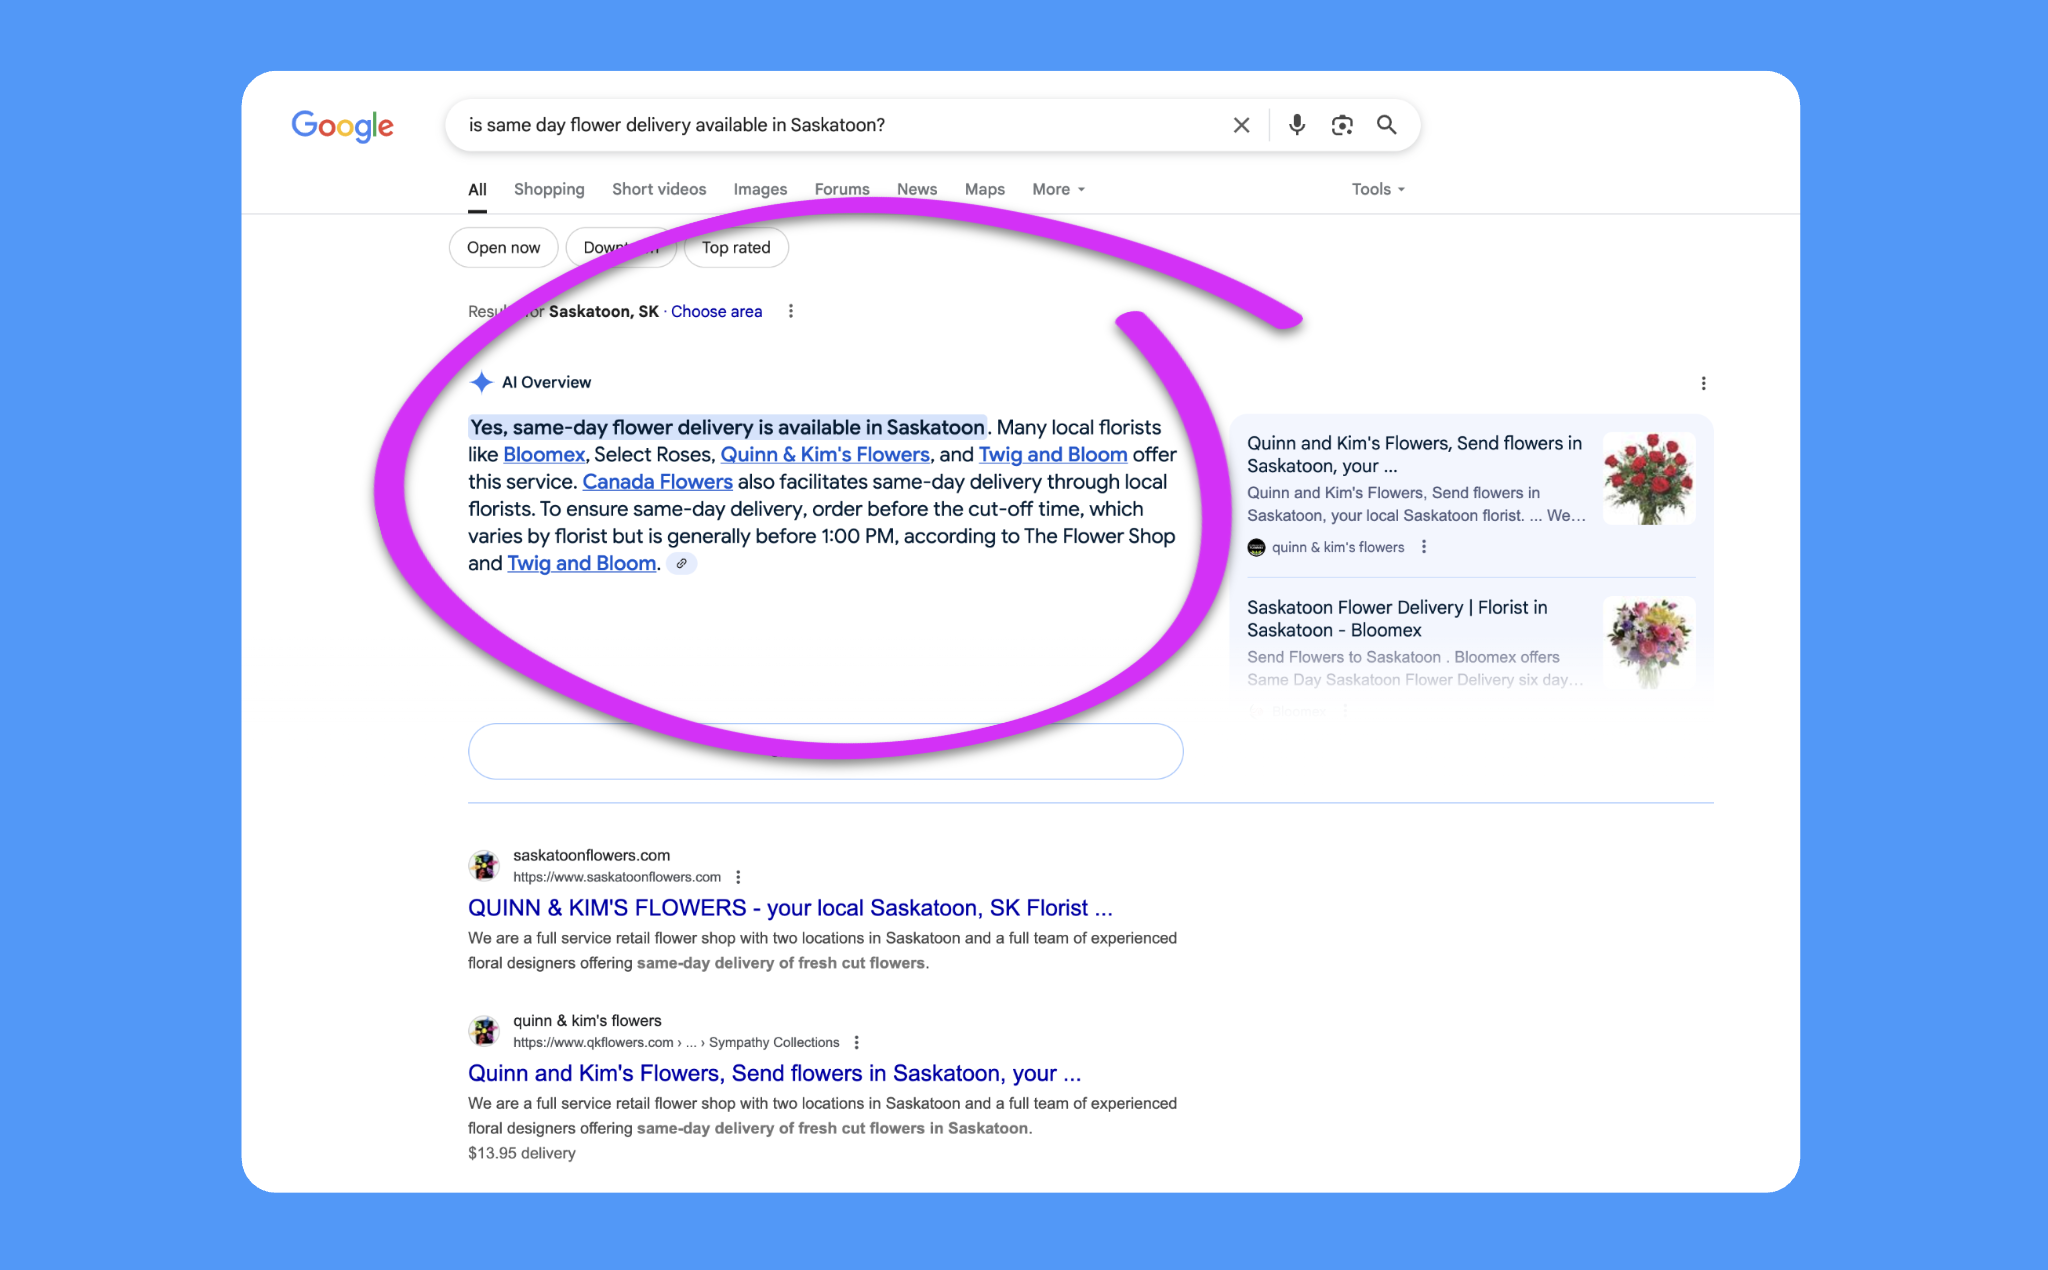Open the Tools dropdown
This screenshot has width=2048, height=1270.
tap(1378, 189)
